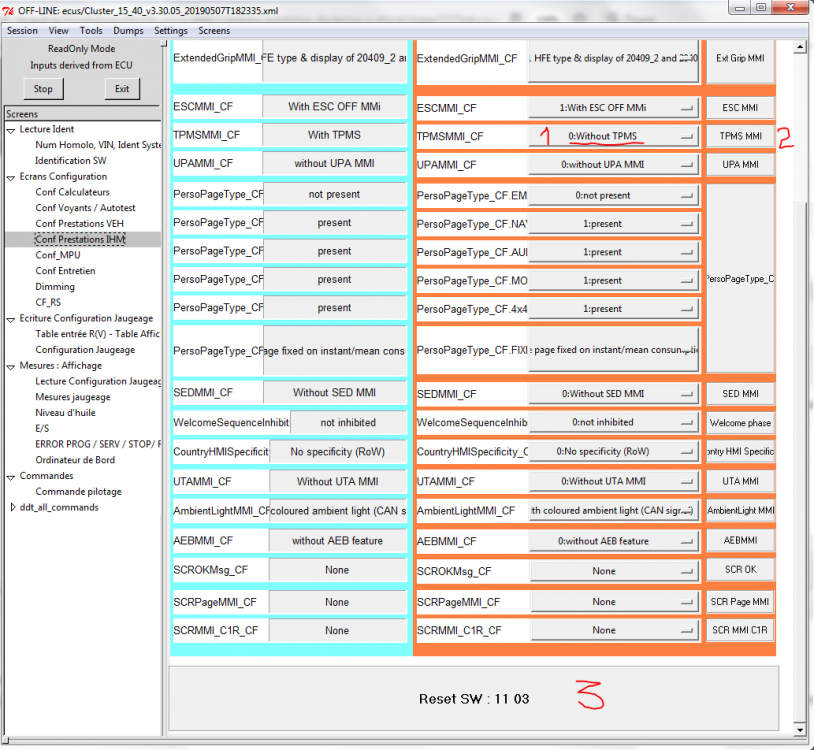Click the SED MMI button
Viewport: 814px width, 750px height.
click(741, 394)
